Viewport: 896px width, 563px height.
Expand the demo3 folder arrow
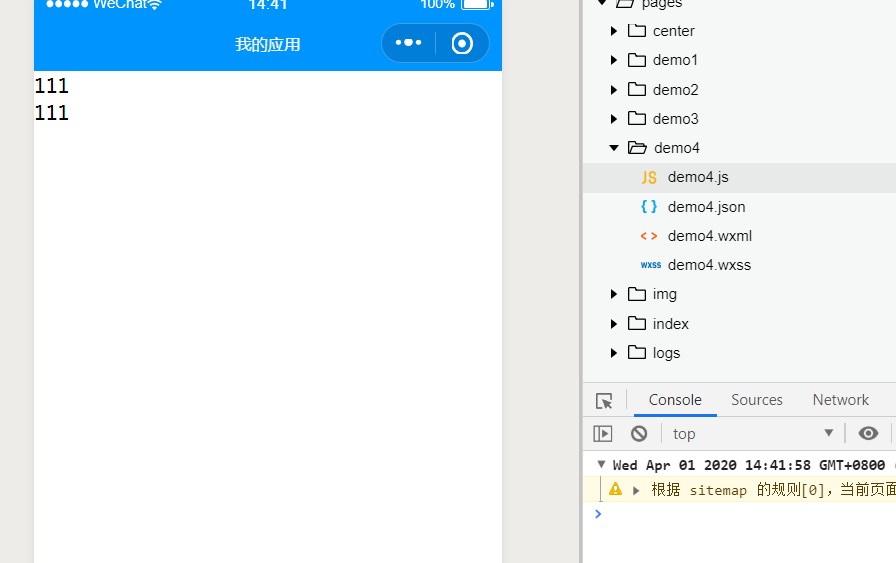614,119
